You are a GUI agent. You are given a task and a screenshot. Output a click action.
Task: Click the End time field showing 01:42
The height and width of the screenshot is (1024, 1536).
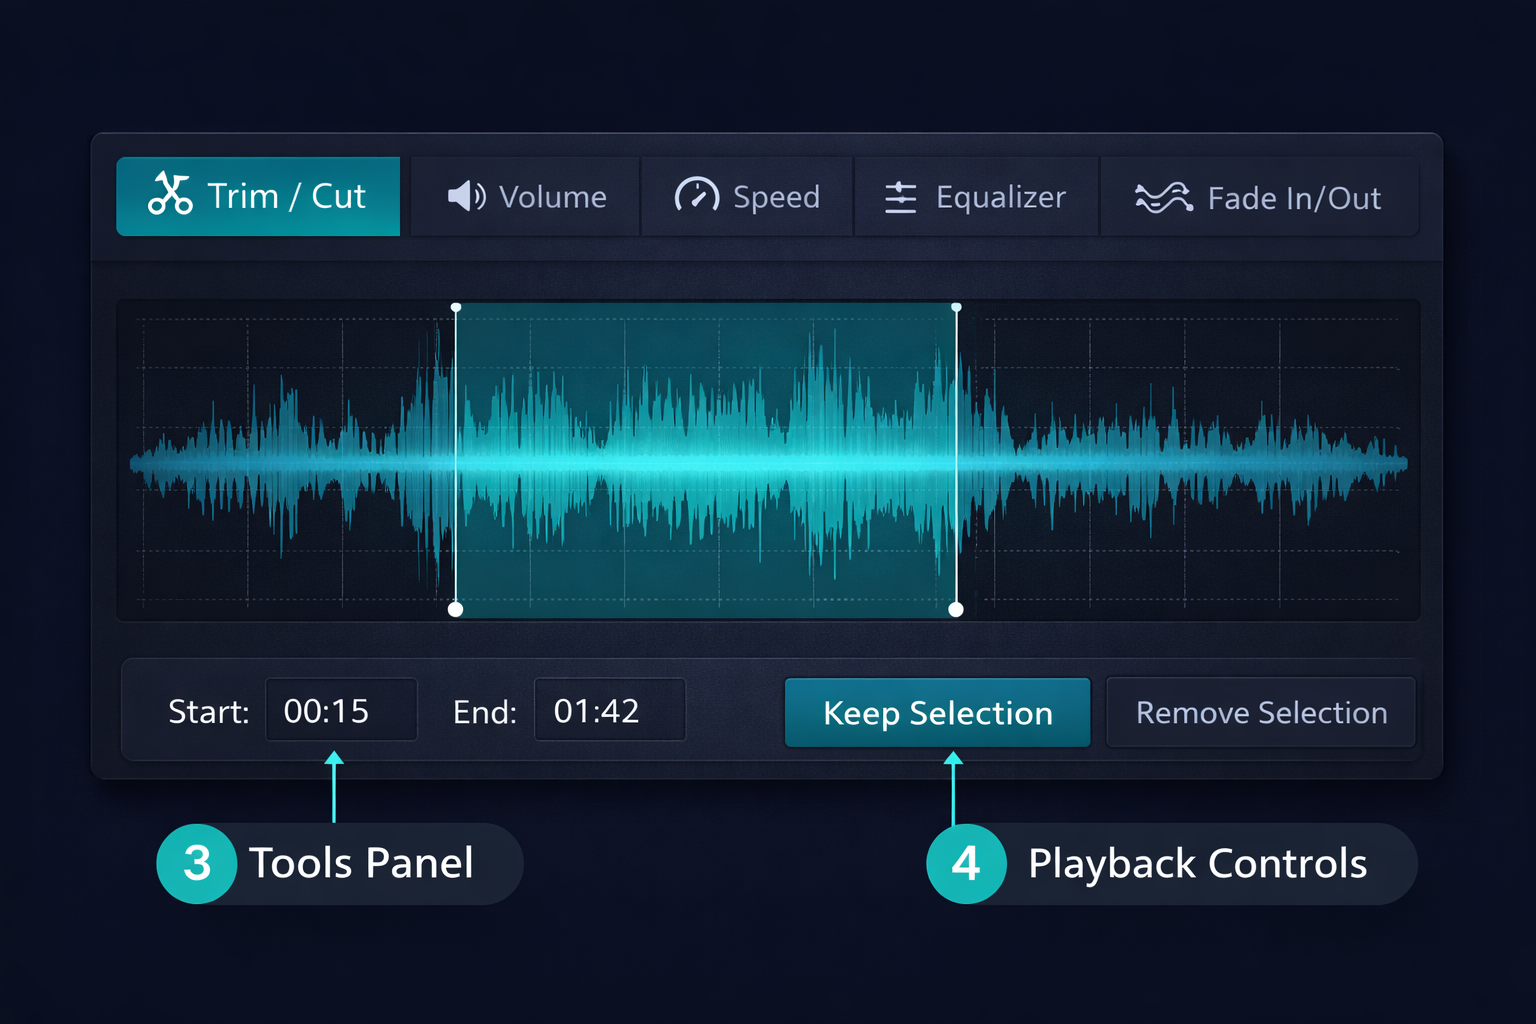610,710
